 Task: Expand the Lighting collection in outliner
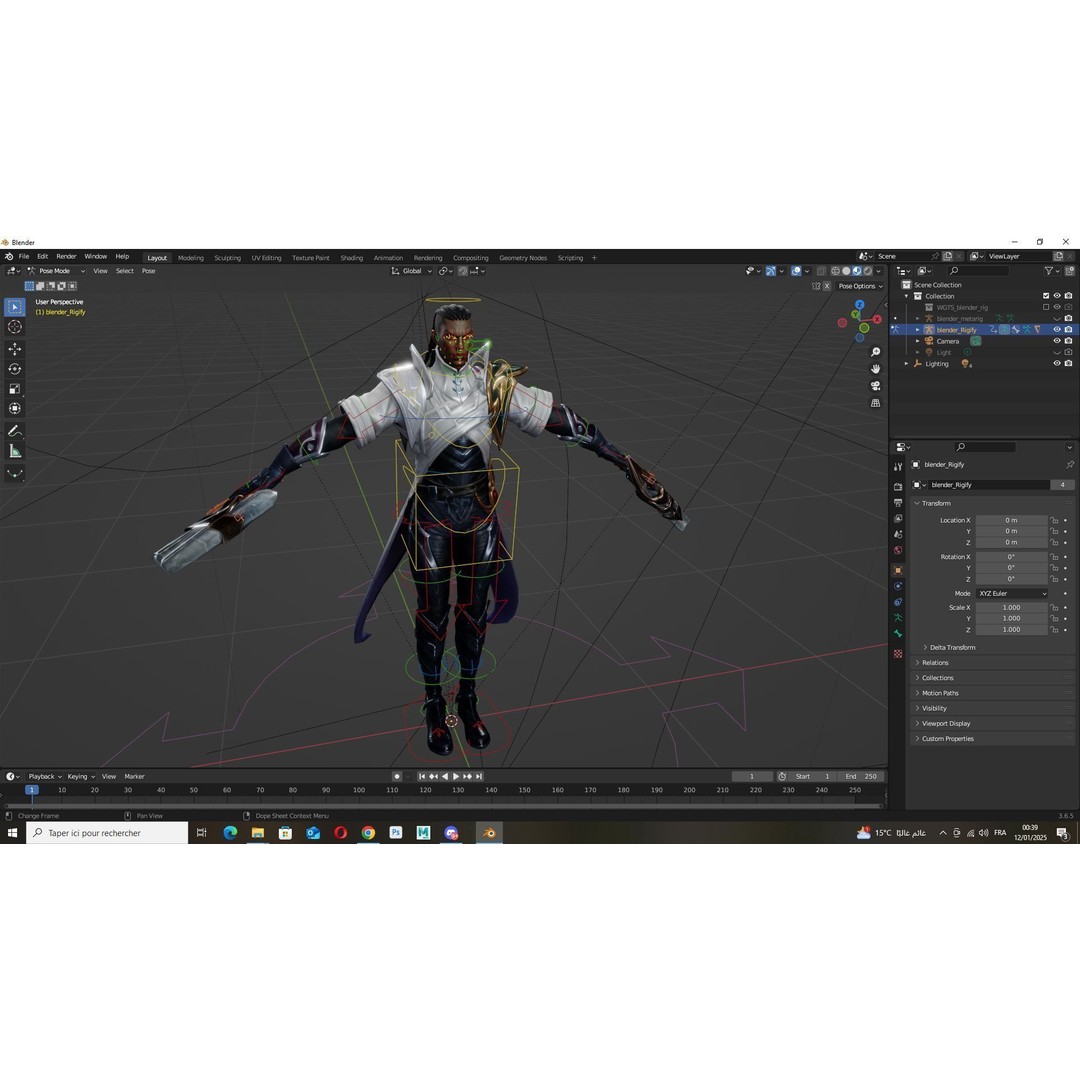click(x=906, y=364)
